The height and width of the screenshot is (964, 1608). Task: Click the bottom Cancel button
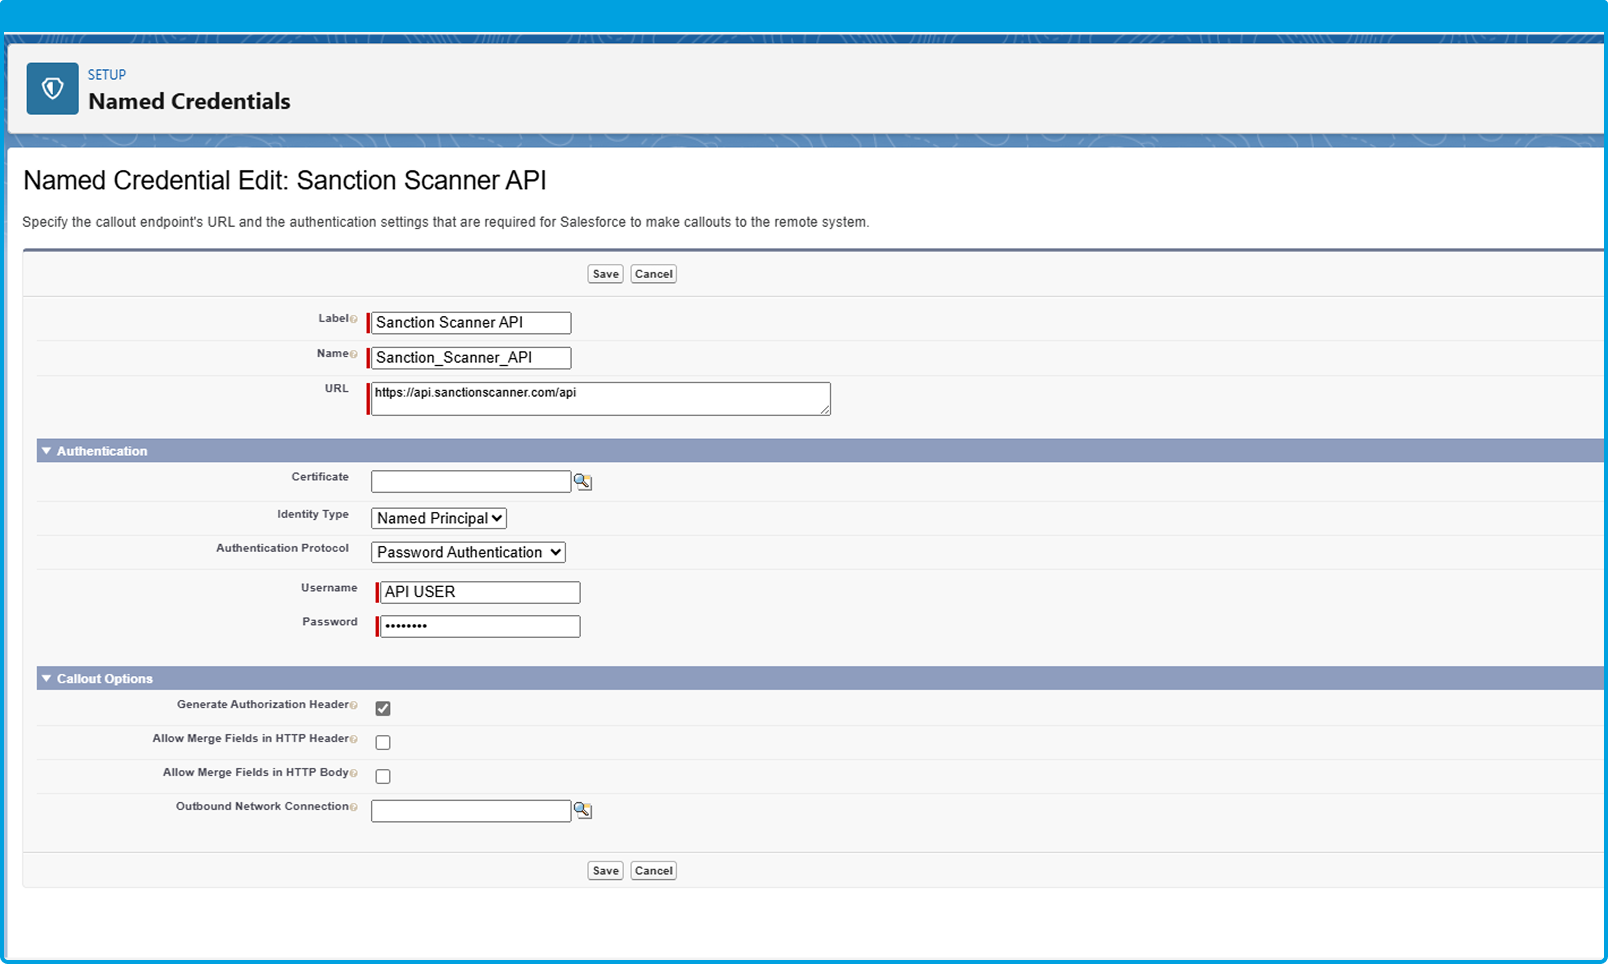tap(653, 871)
